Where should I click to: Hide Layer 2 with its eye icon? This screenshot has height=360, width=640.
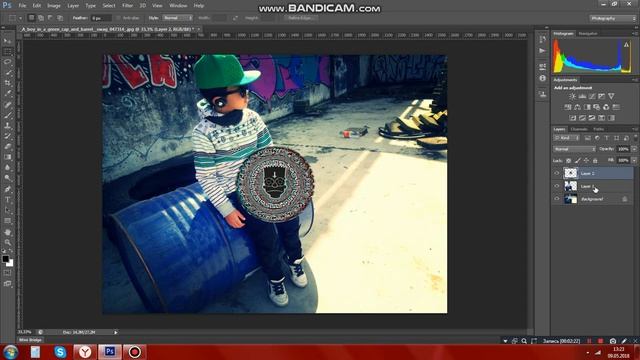coord(557,173)
